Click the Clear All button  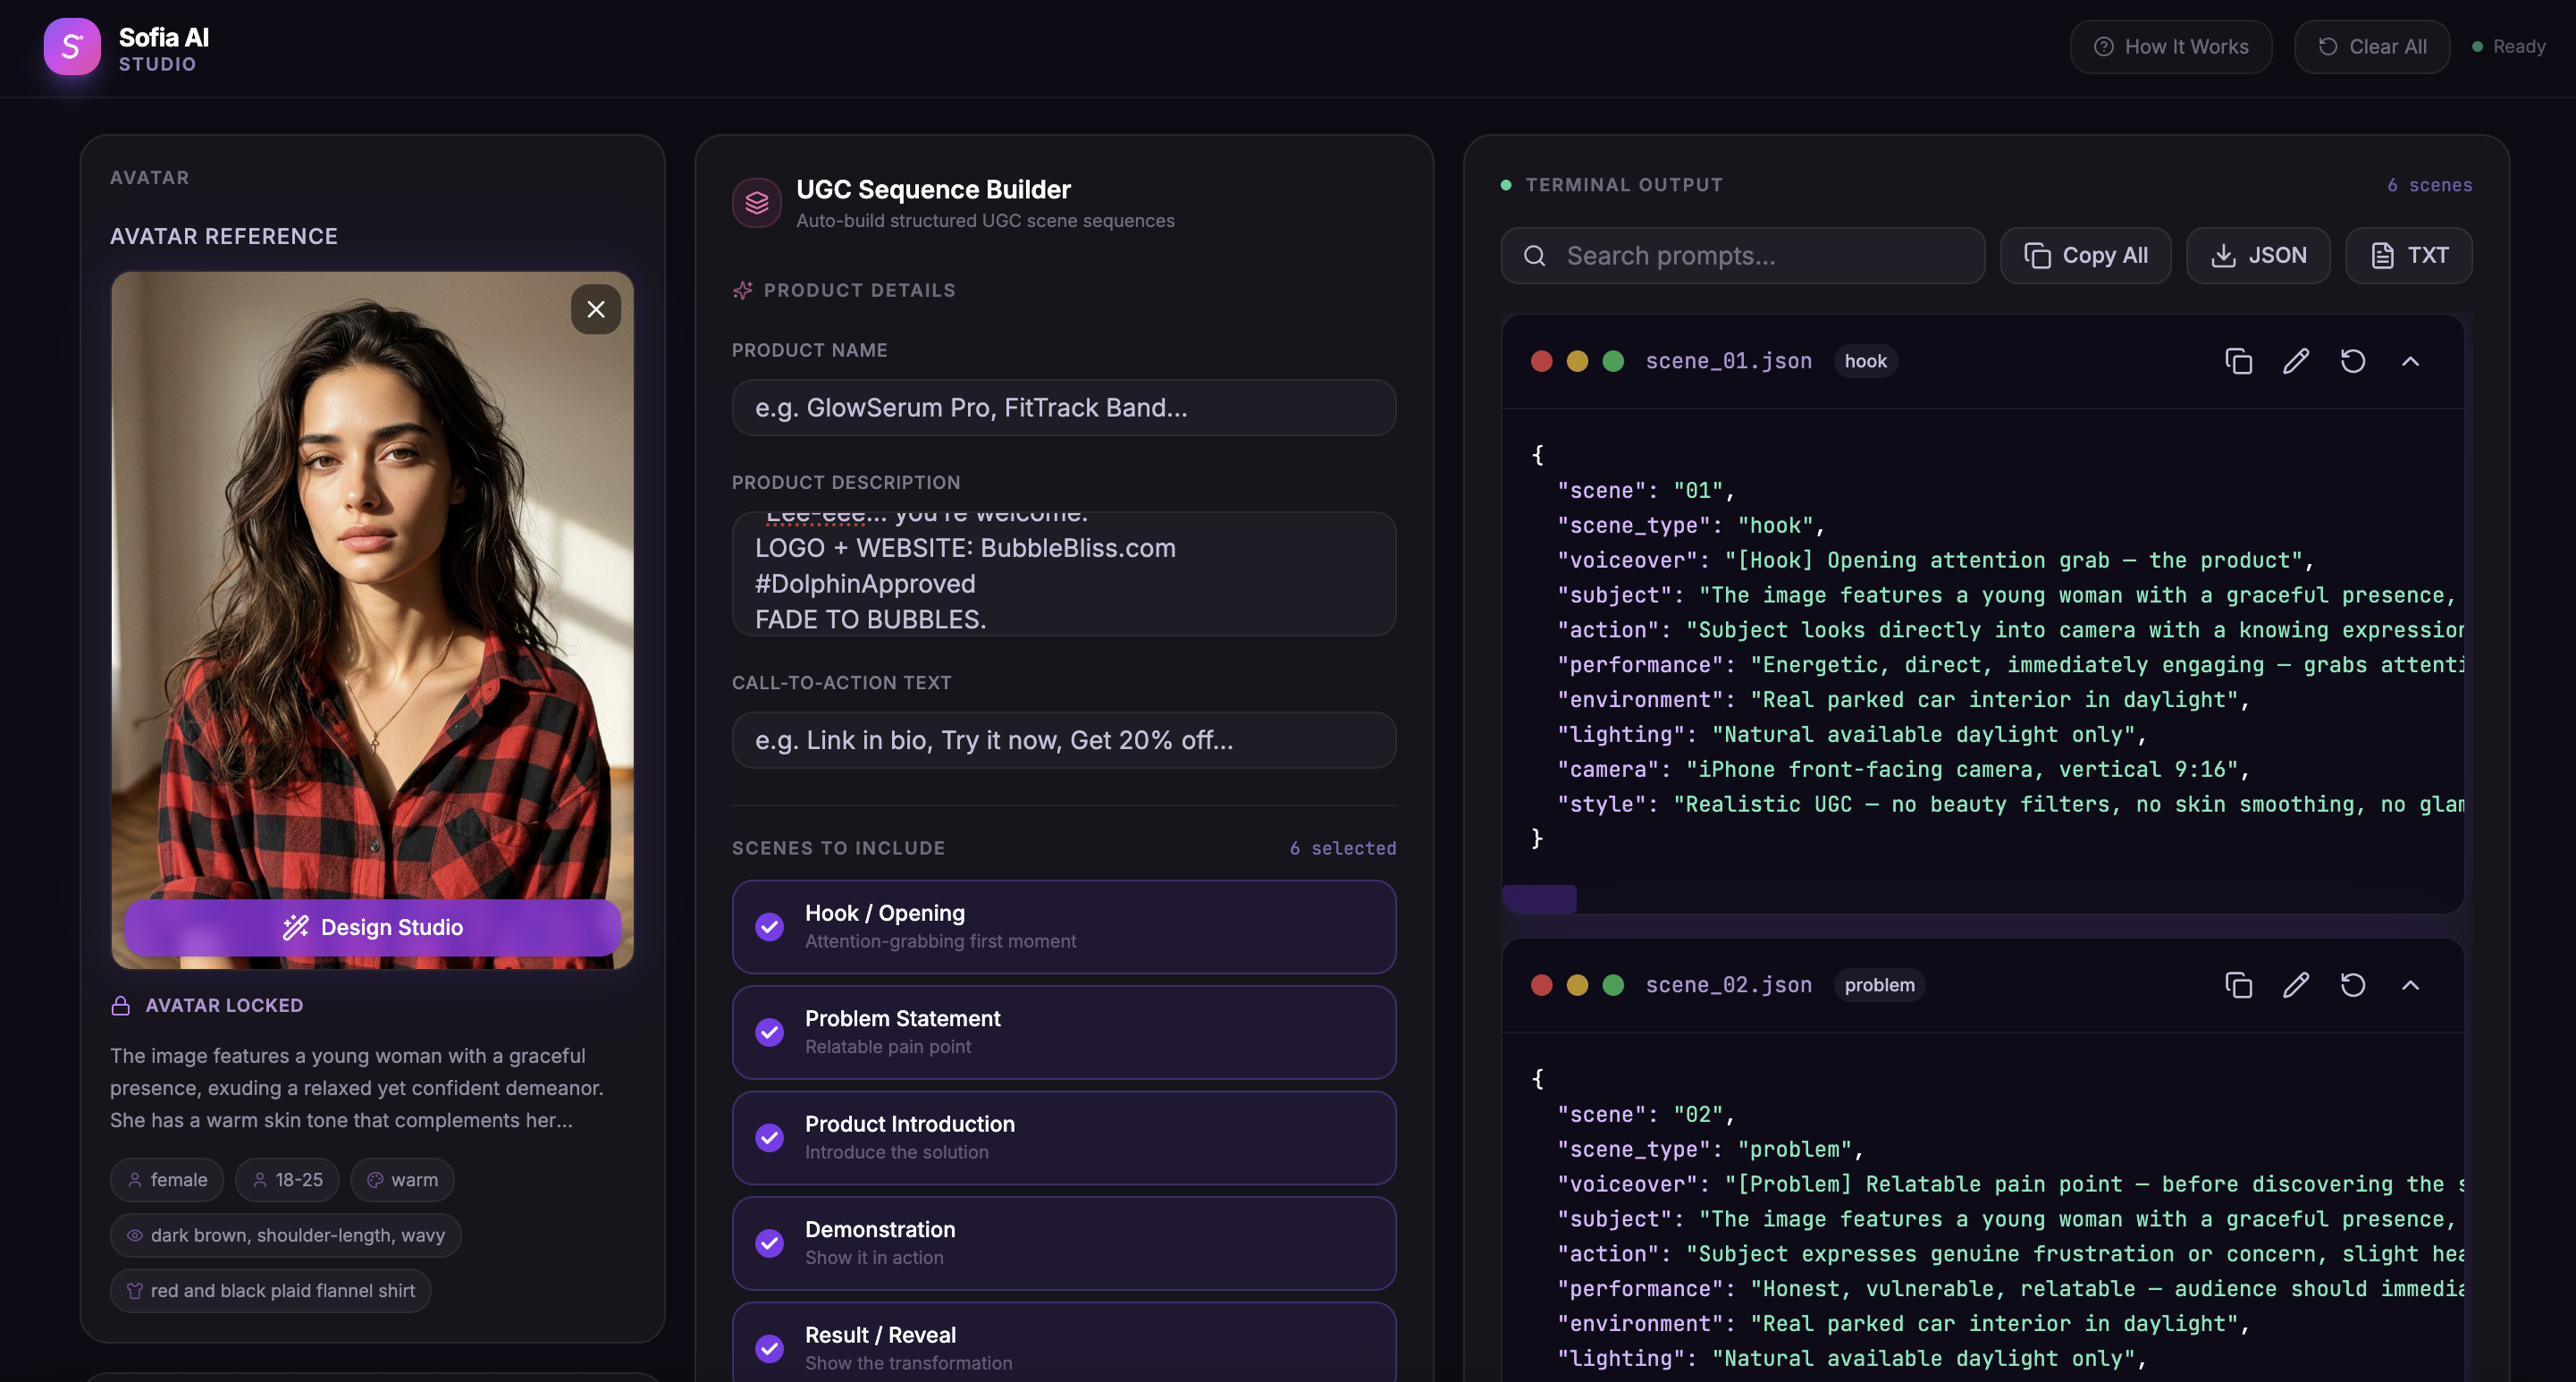pyautogui.click(x=2372, y=46)
